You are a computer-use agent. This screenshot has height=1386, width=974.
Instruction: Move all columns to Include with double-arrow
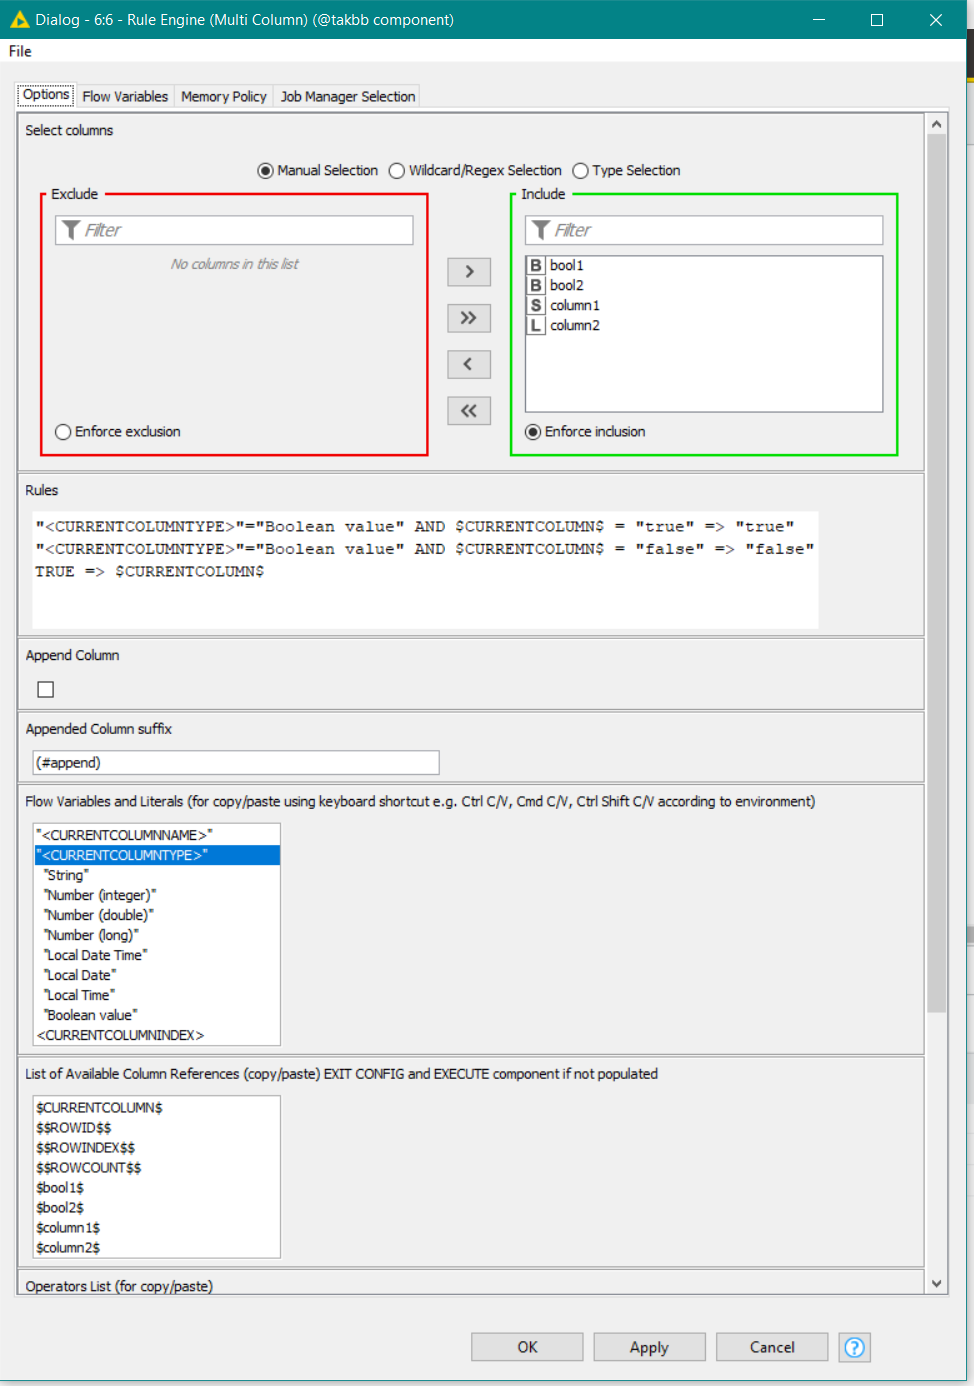pyautogui.click(x=469, y=317)
